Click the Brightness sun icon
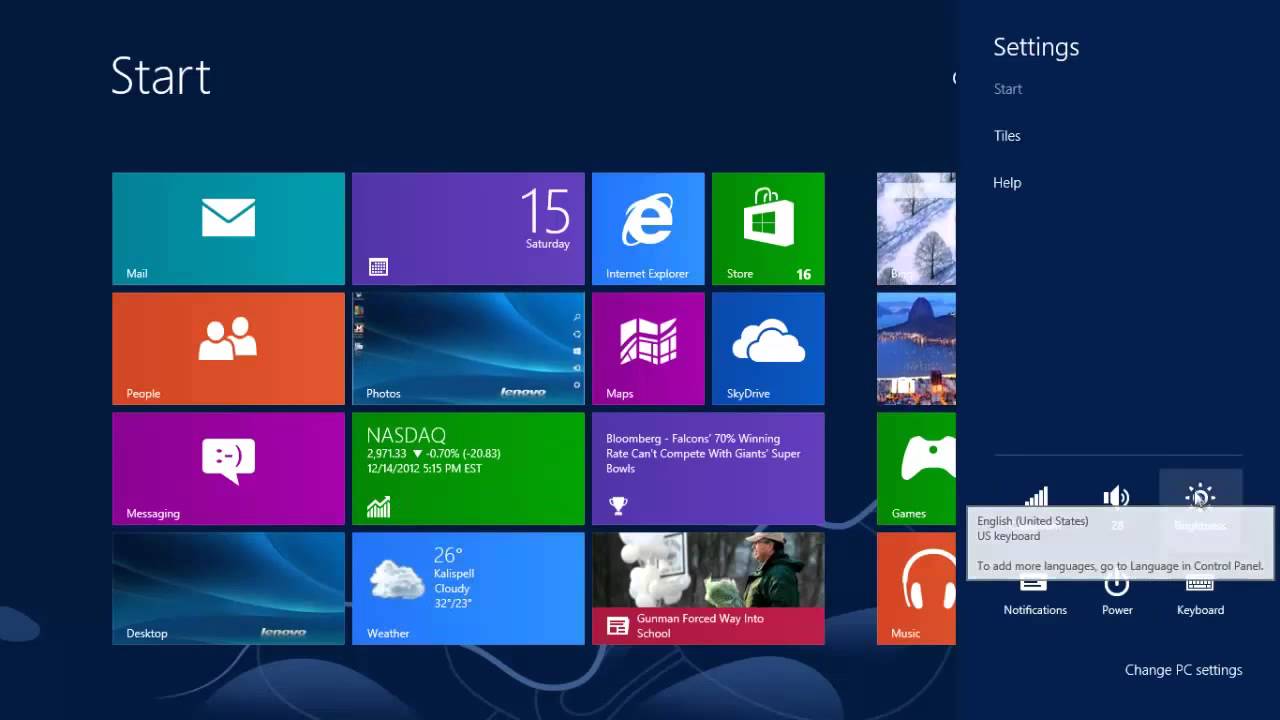The height and width of the screenshot is (720, 1280). [x=1200, y=496]
